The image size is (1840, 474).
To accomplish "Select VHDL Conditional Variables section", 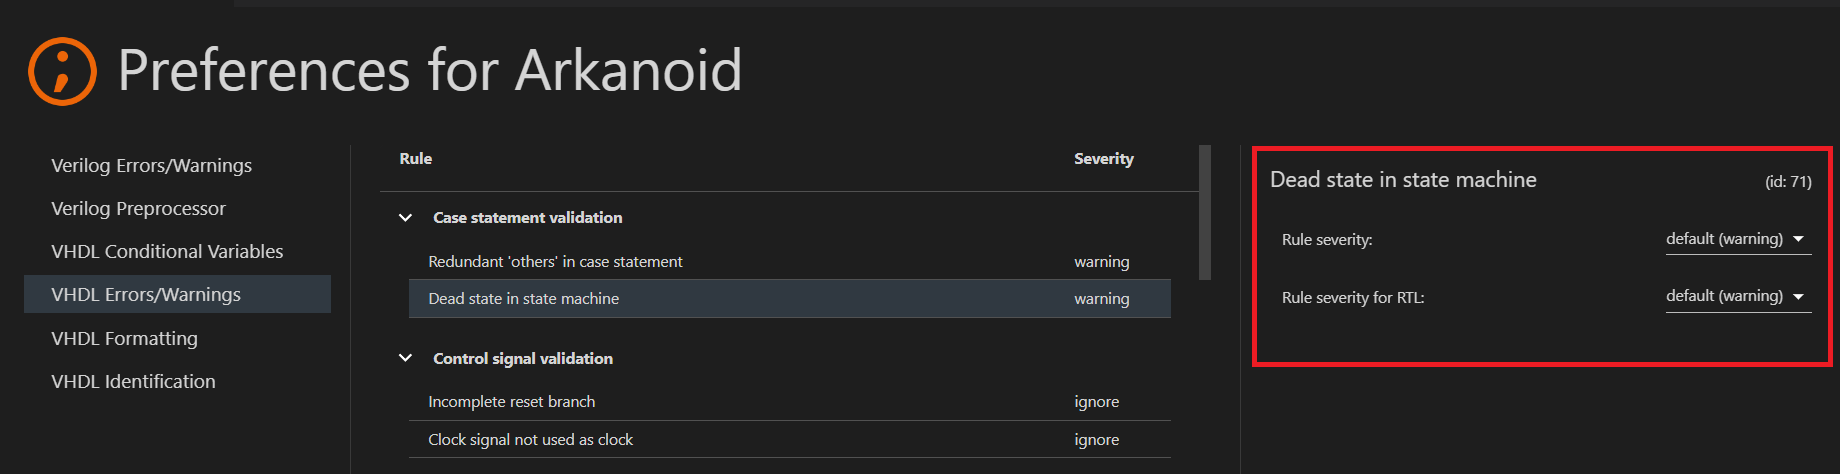I will [x=167, y=252].
